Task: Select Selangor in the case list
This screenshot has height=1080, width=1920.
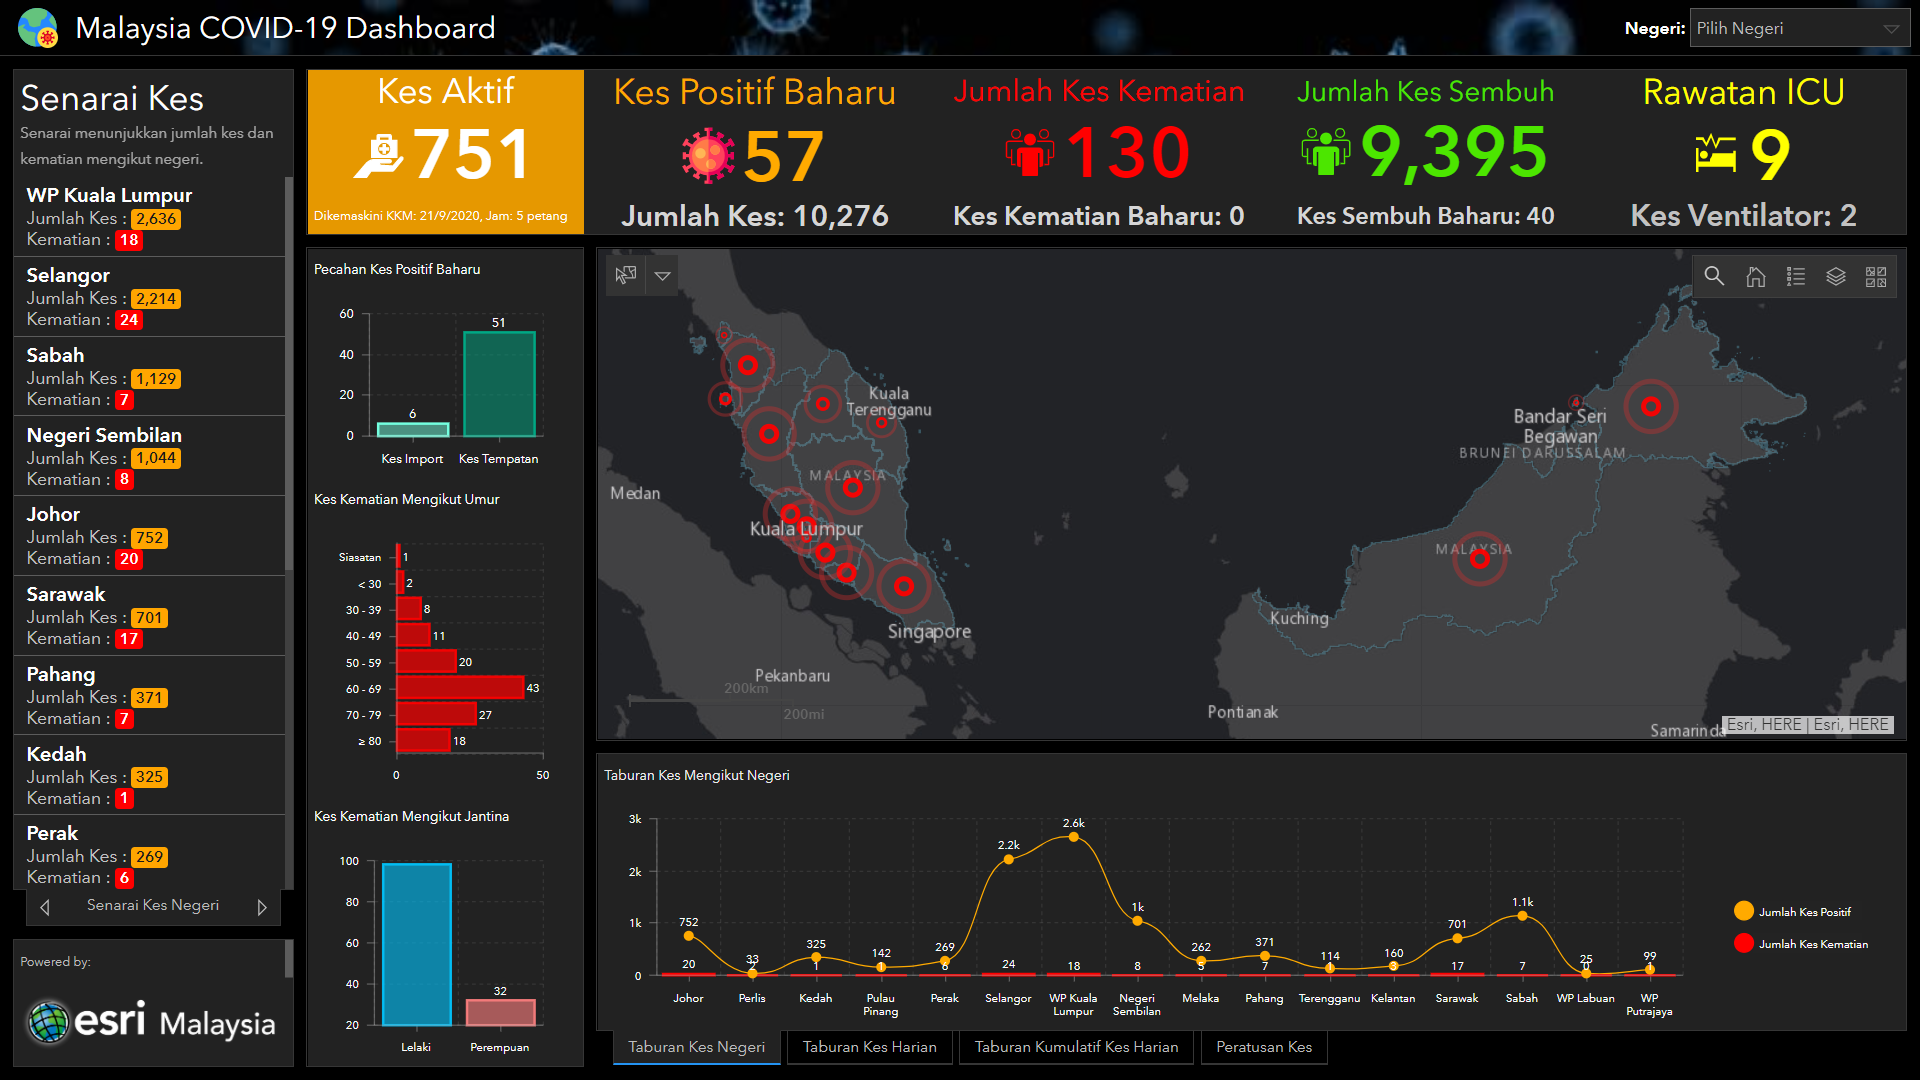Action: (x=150, y=297)
